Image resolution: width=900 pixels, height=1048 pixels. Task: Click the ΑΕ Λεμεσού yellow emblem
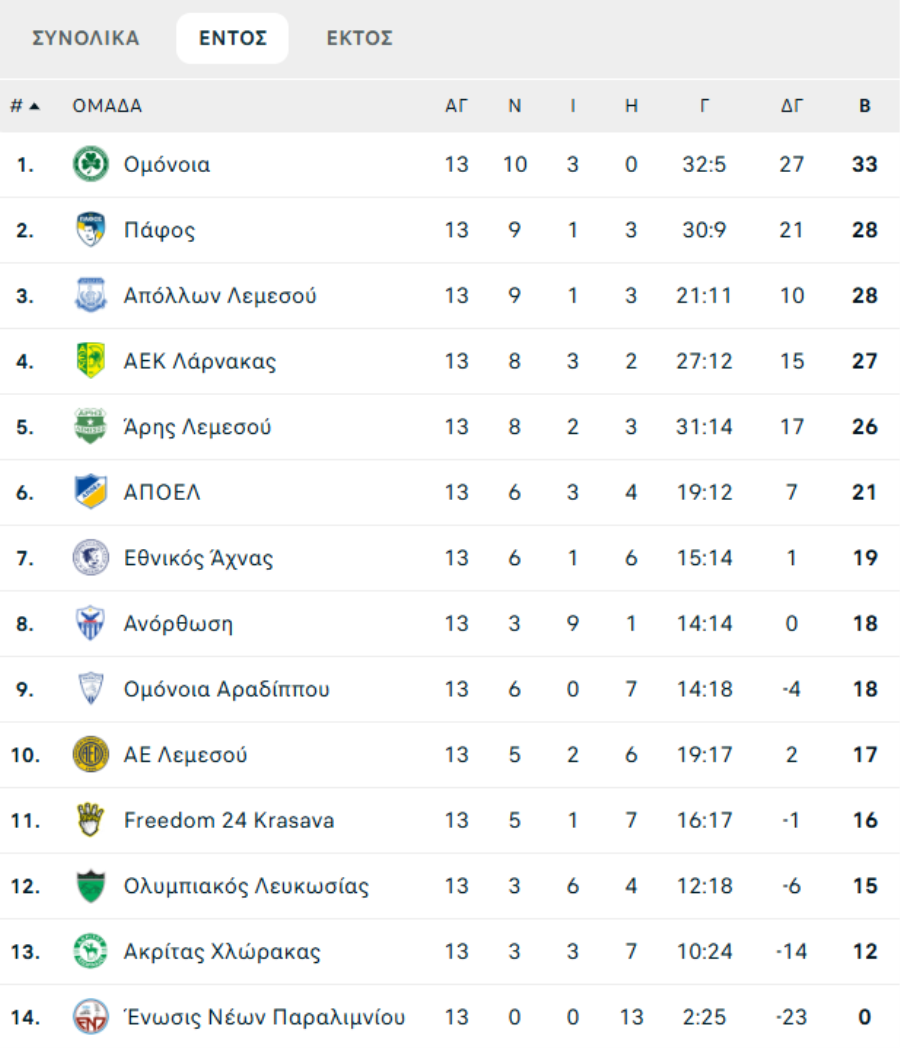coord(91,754)
